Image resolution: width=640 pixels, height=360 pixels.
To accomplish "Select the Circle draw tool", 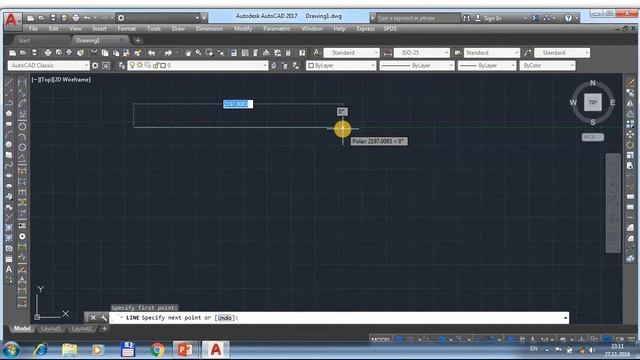I will coord(9,144).
